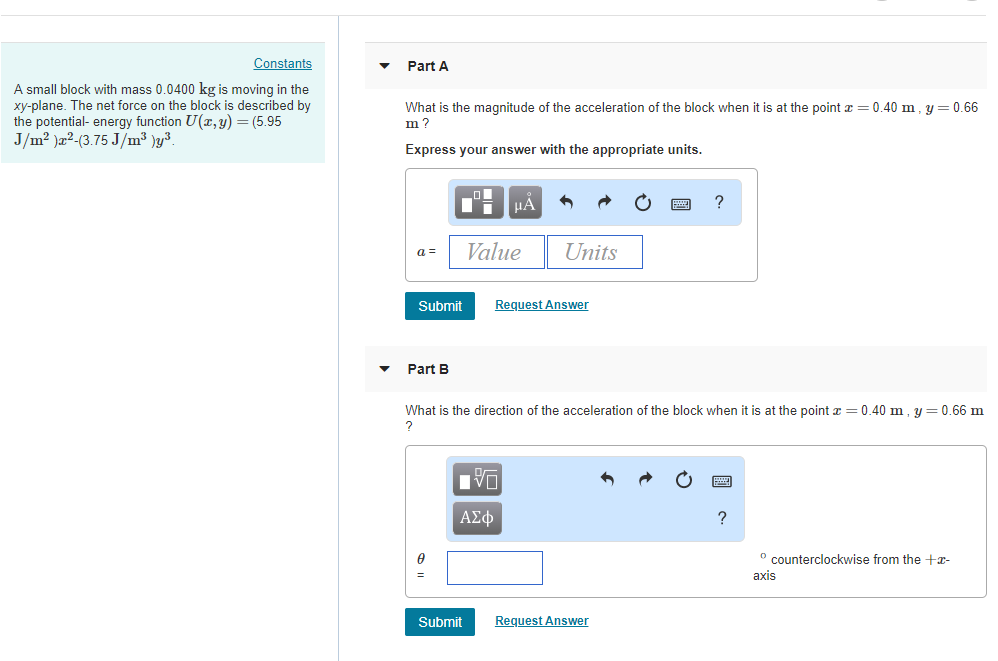Viewport: 998px width, 661px height.
Task: Collapse the Part A section triangle
Action: tap(385, 67)
